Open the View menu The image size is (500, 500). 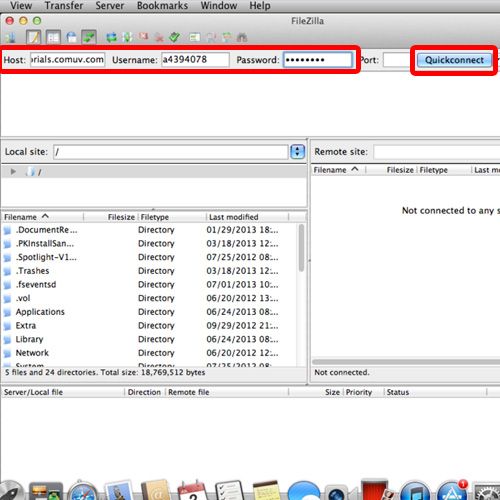coord(21,6)
